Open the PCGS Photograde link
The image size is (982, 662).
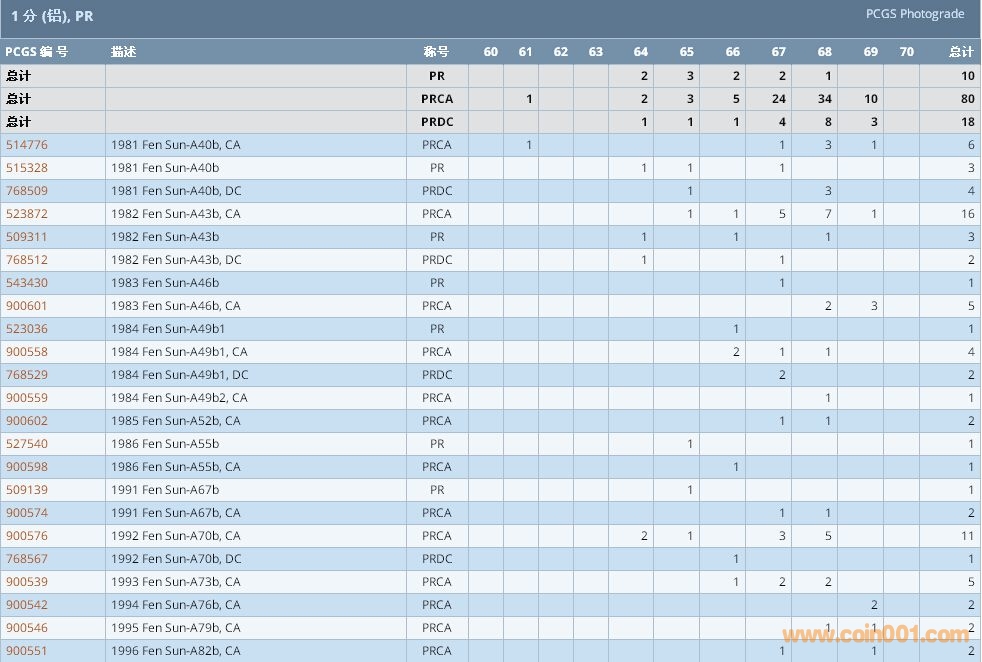[x=915, y=14]
